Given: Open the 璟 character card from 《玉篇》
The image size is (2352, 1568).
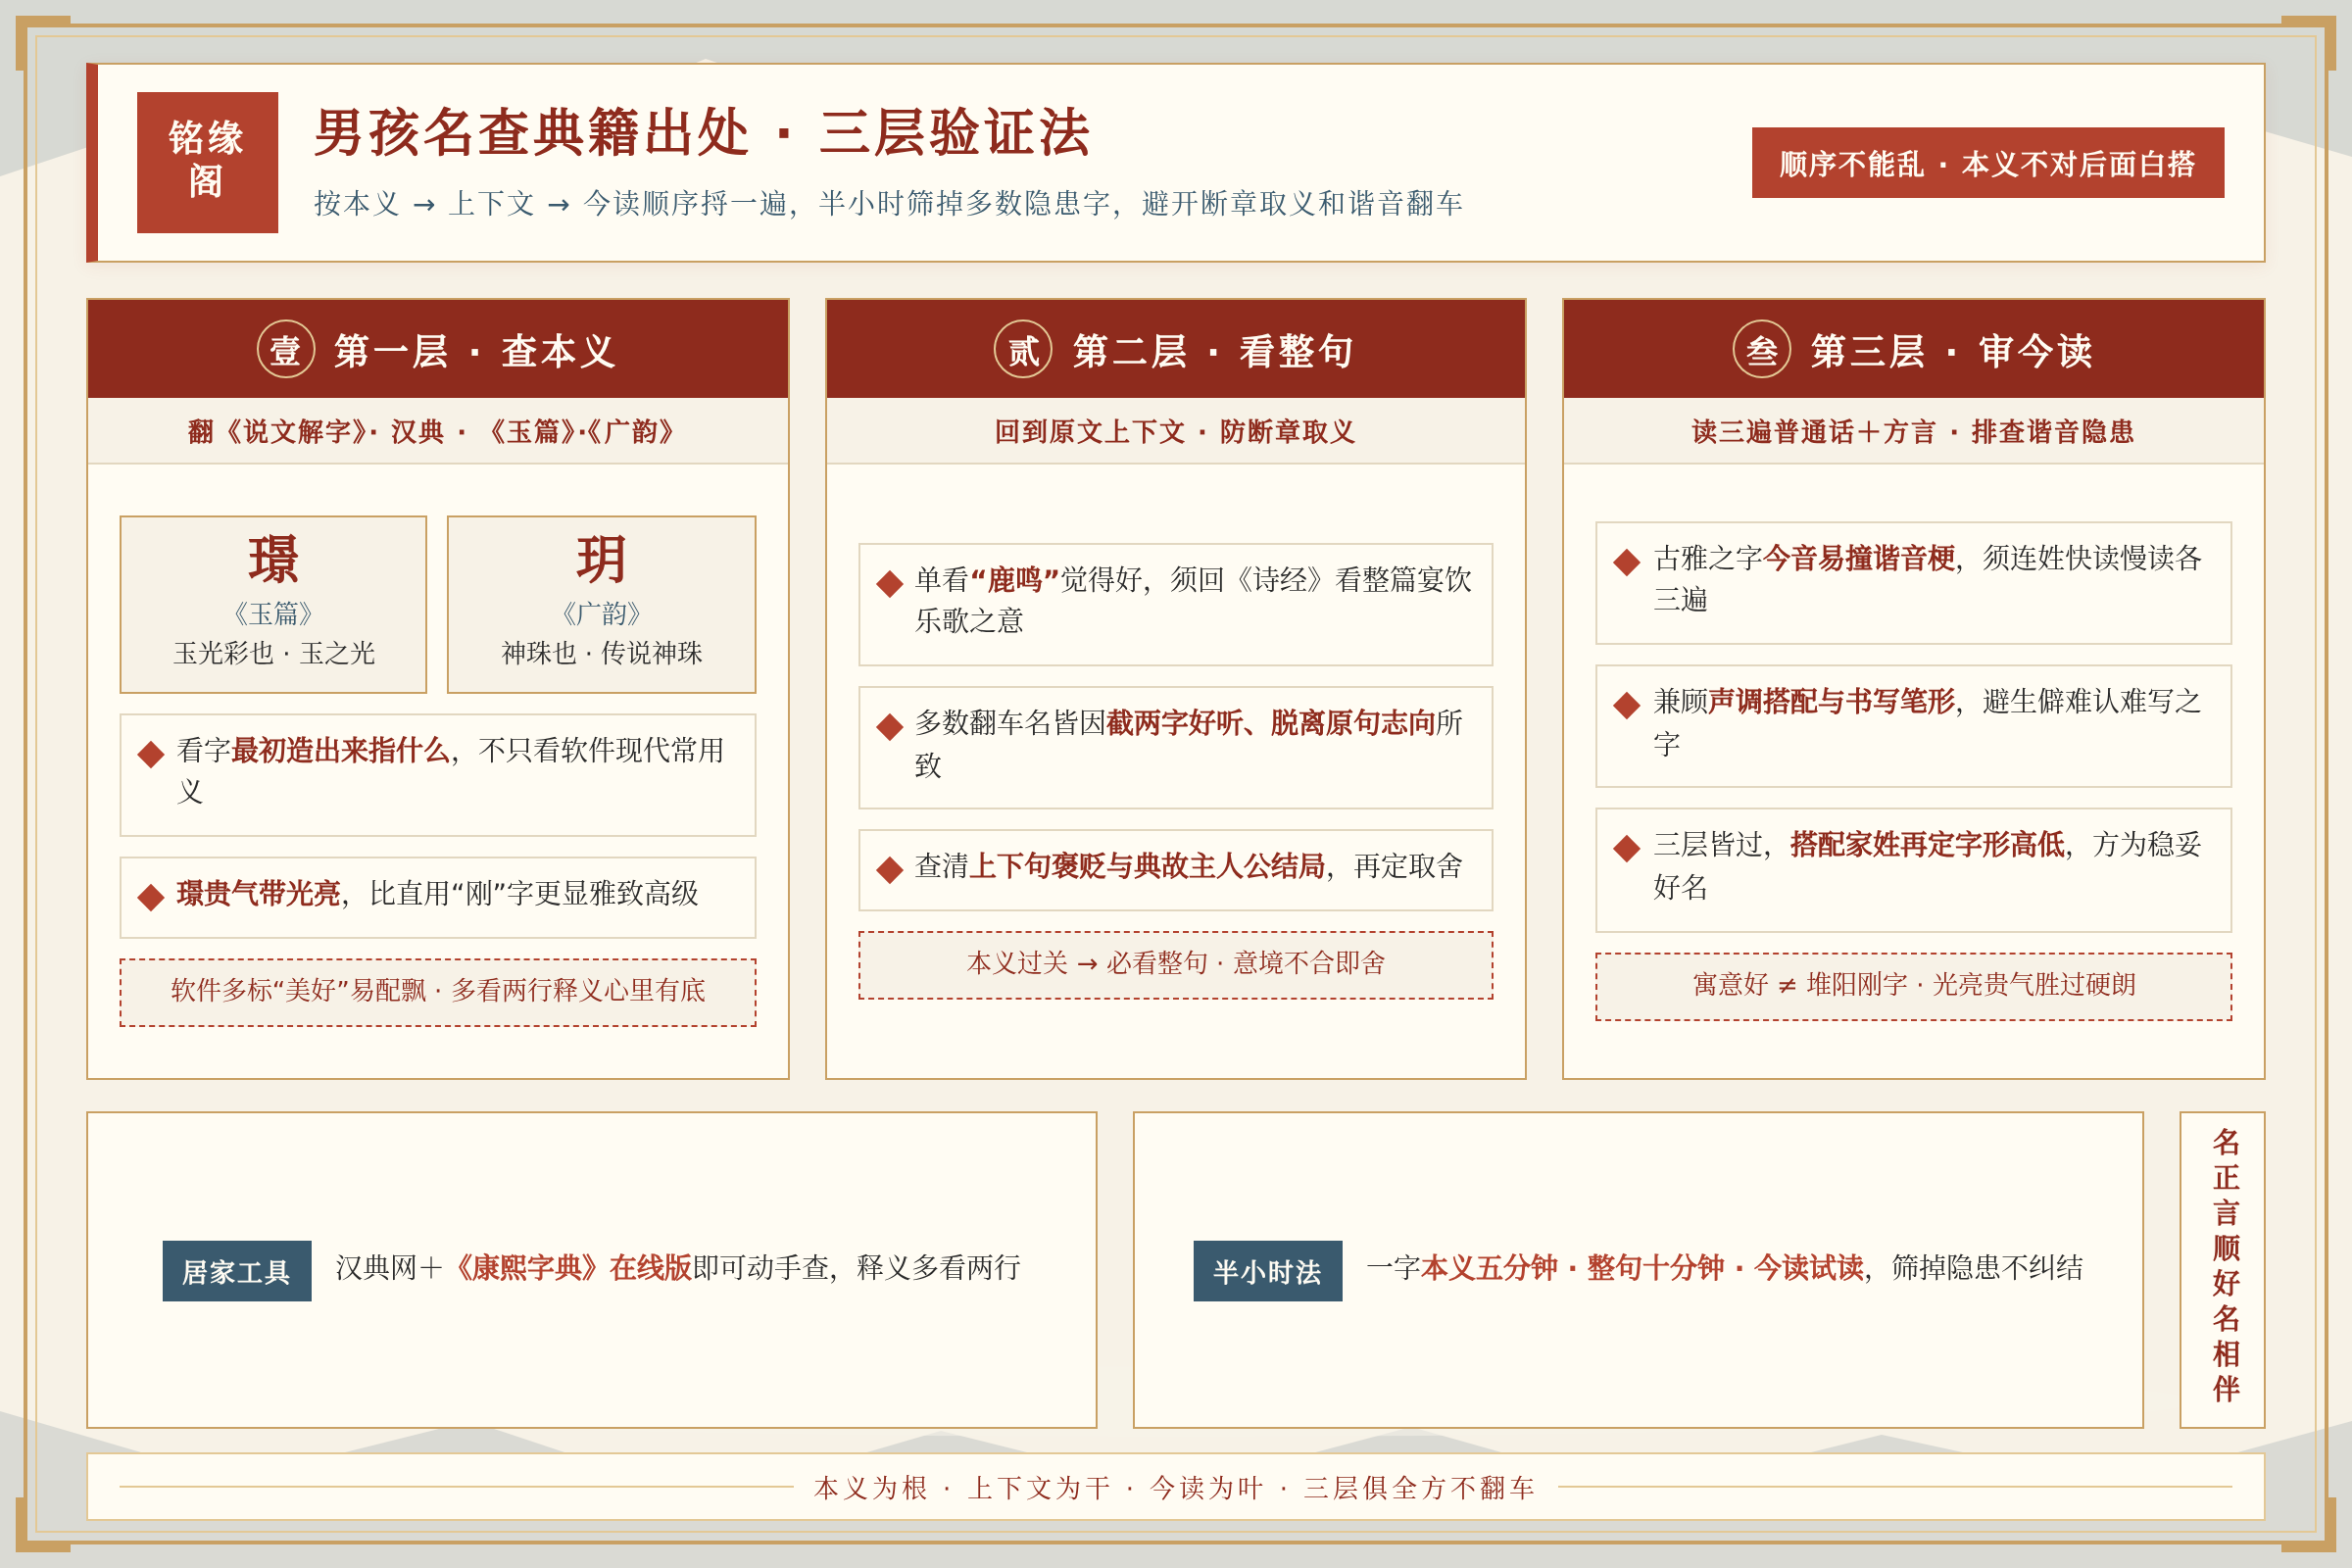Looking at the screenshot, I should (x=273, y=604).
